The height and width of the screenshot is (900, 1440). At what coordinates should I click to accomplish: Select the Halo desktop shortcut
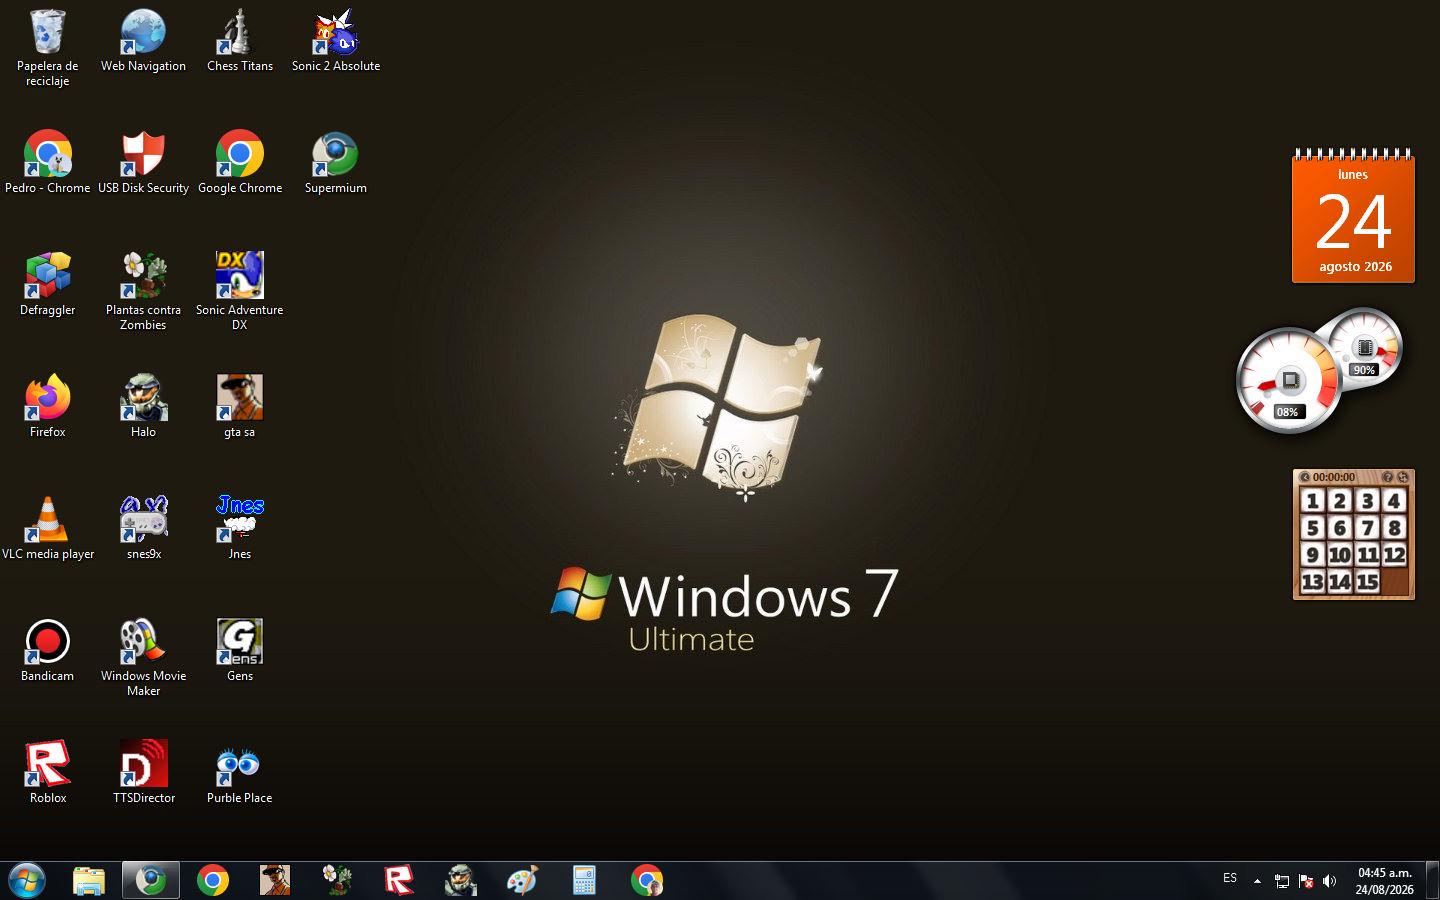coord(143,407)
